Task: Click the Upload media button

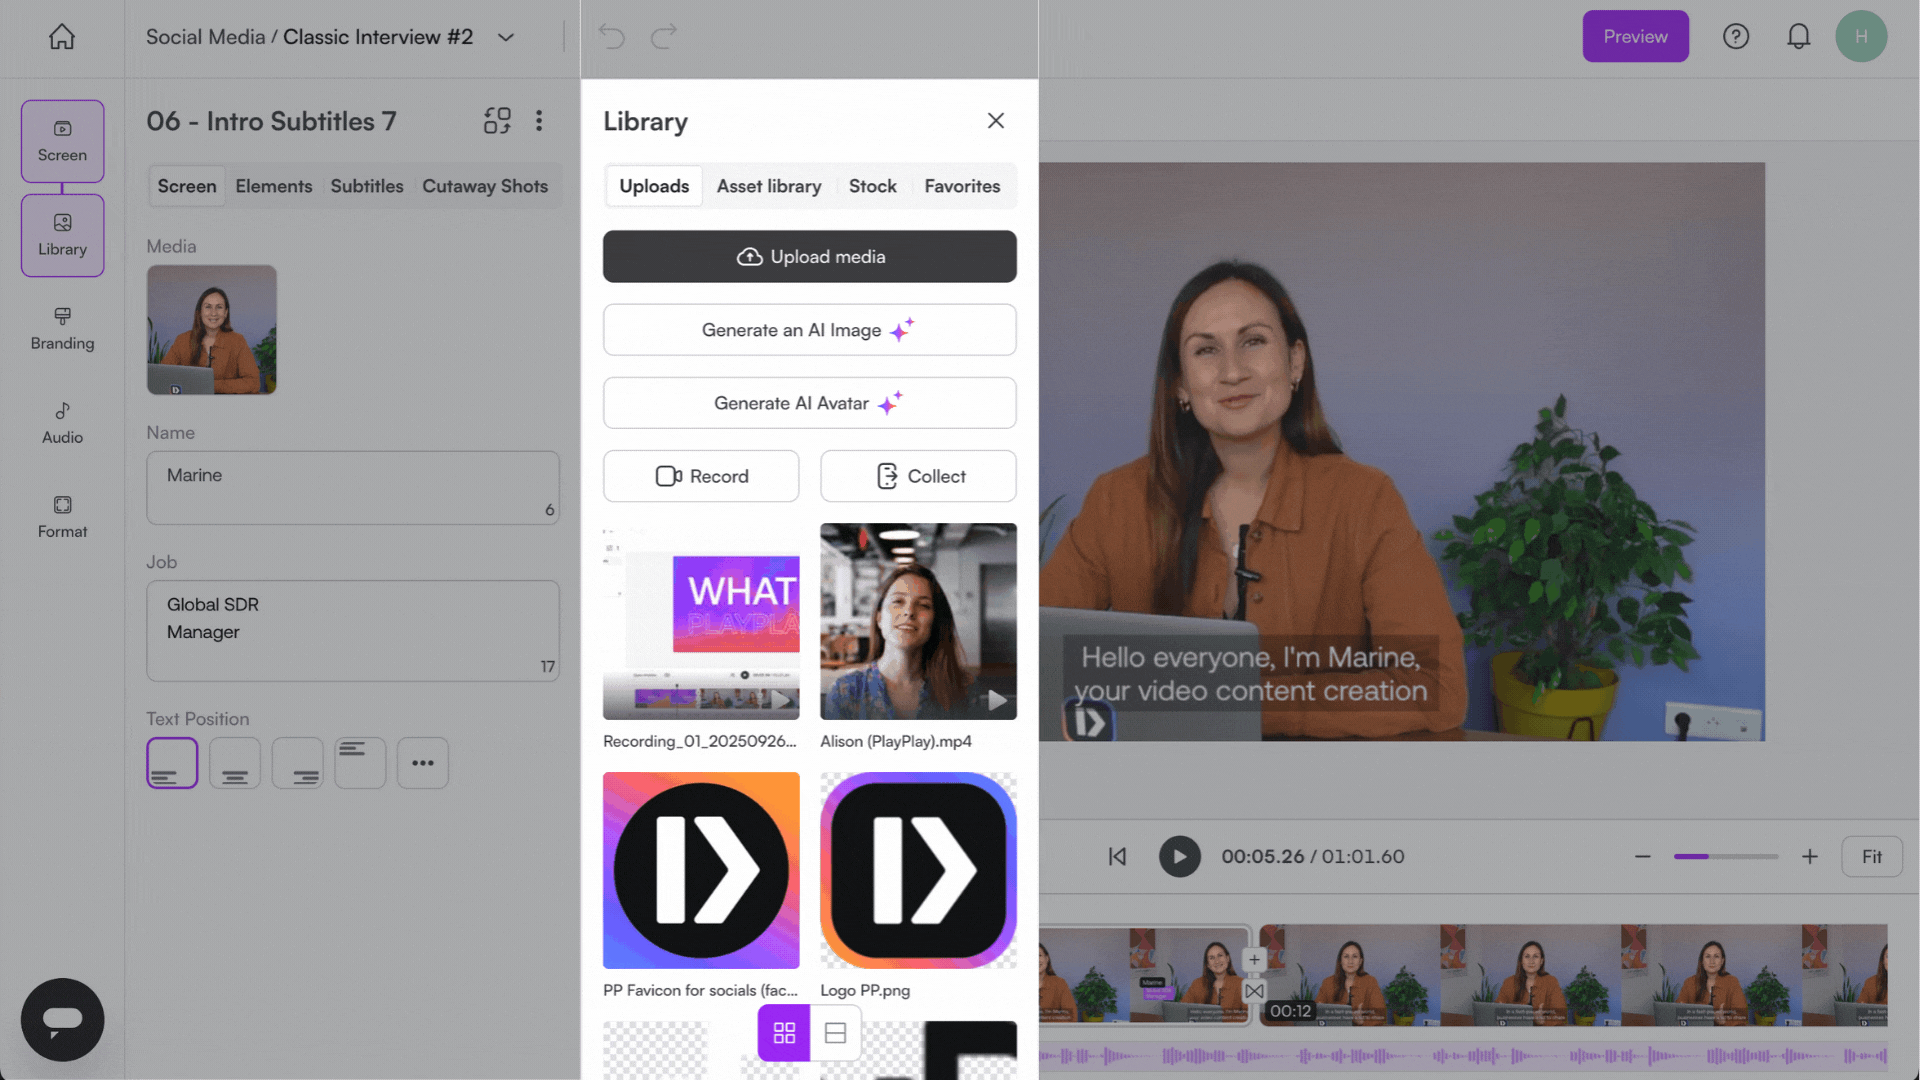Action: [x=809, y=257]
